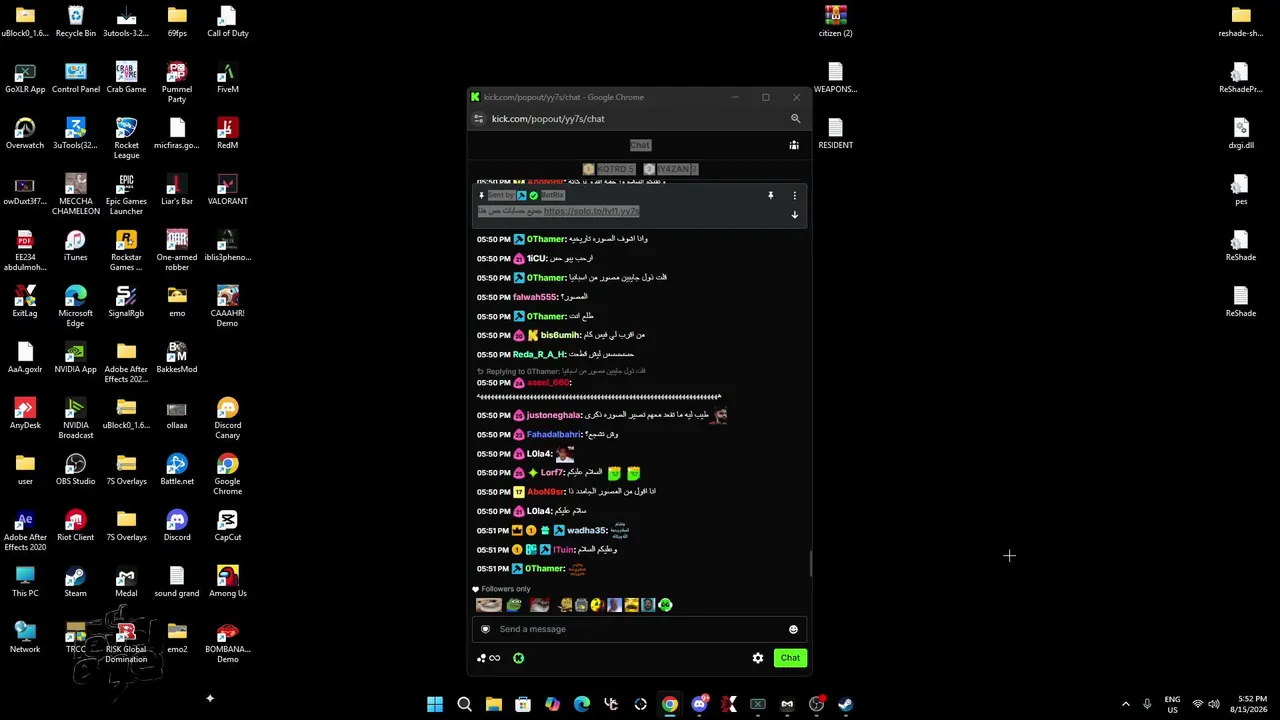Viewport: 1280px width, 720px height.
Task: Open pinned message three-dot options menu
Action: pos(795,196)
